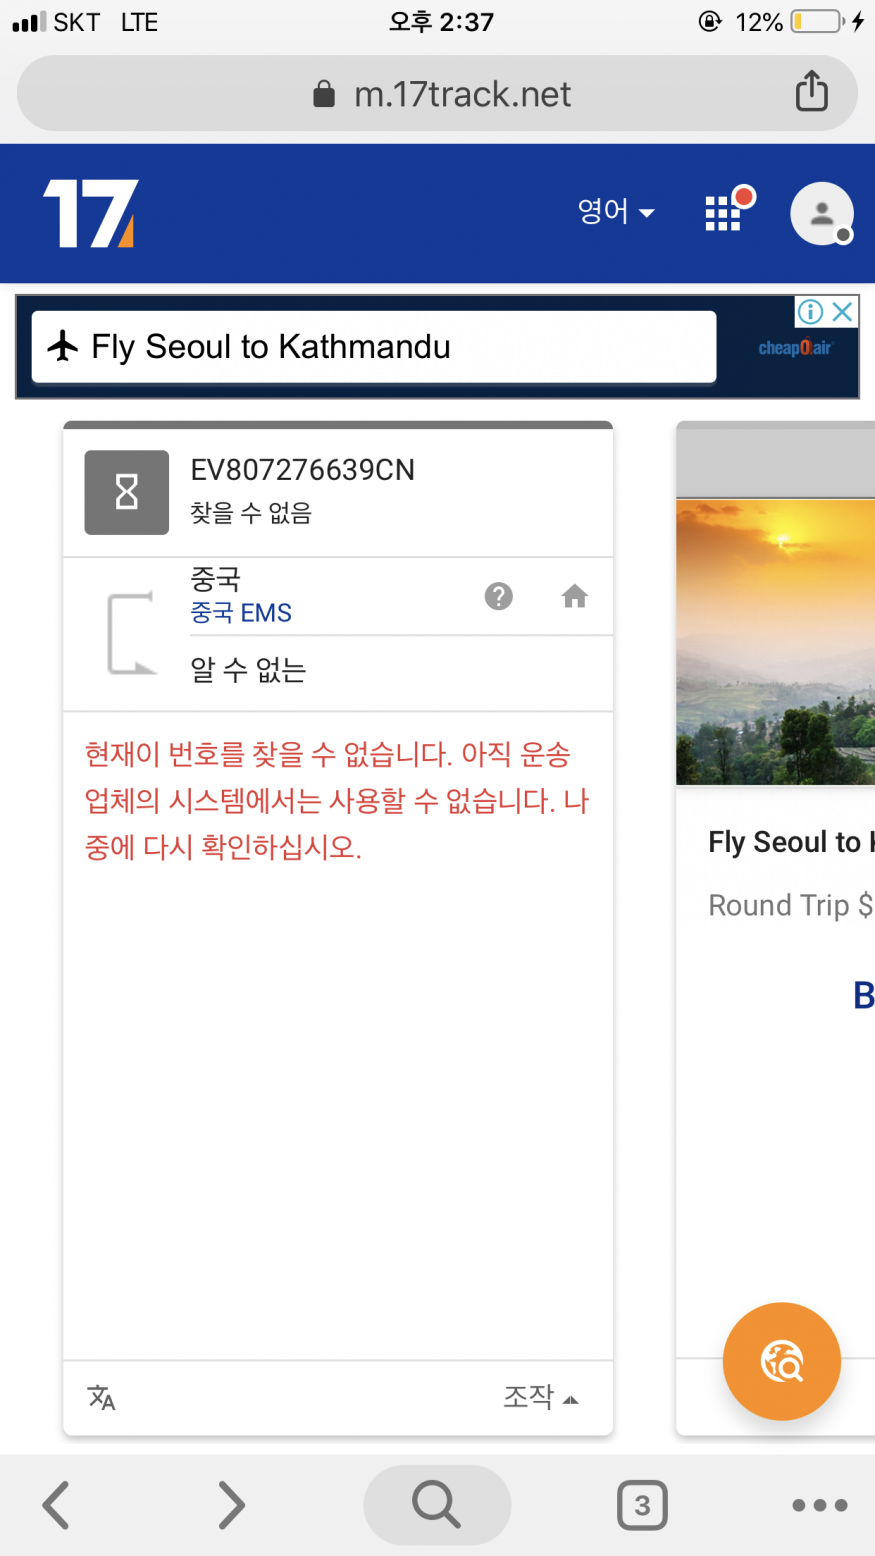Open the 중국 EMS carrier link
Image resolution: width=875 pixels, height=1556 pixels.
coord(241,613)
